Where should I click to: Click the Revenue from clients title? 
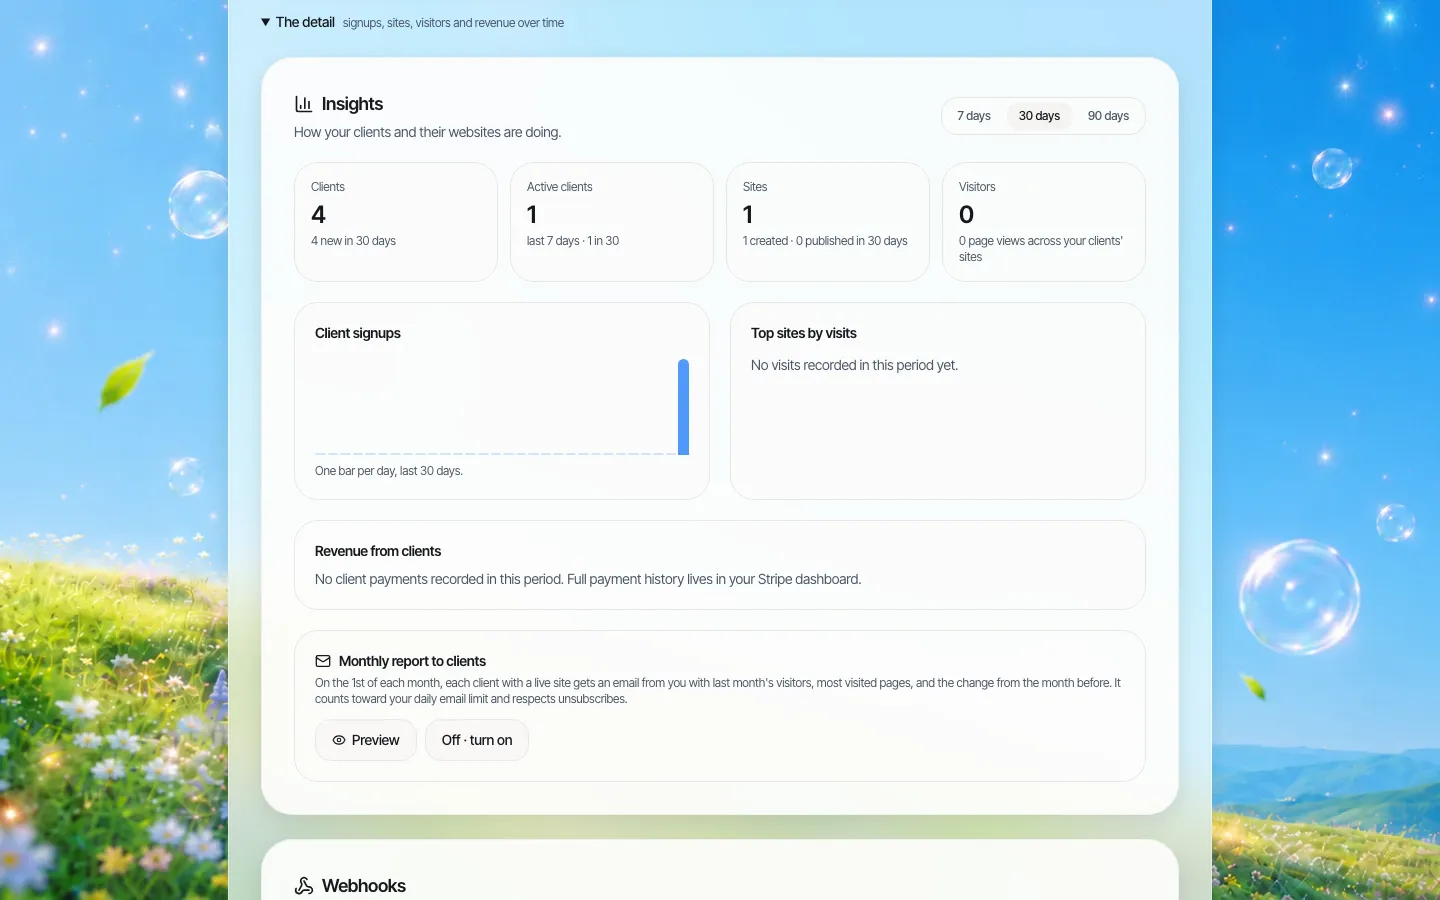coord(378,551)
